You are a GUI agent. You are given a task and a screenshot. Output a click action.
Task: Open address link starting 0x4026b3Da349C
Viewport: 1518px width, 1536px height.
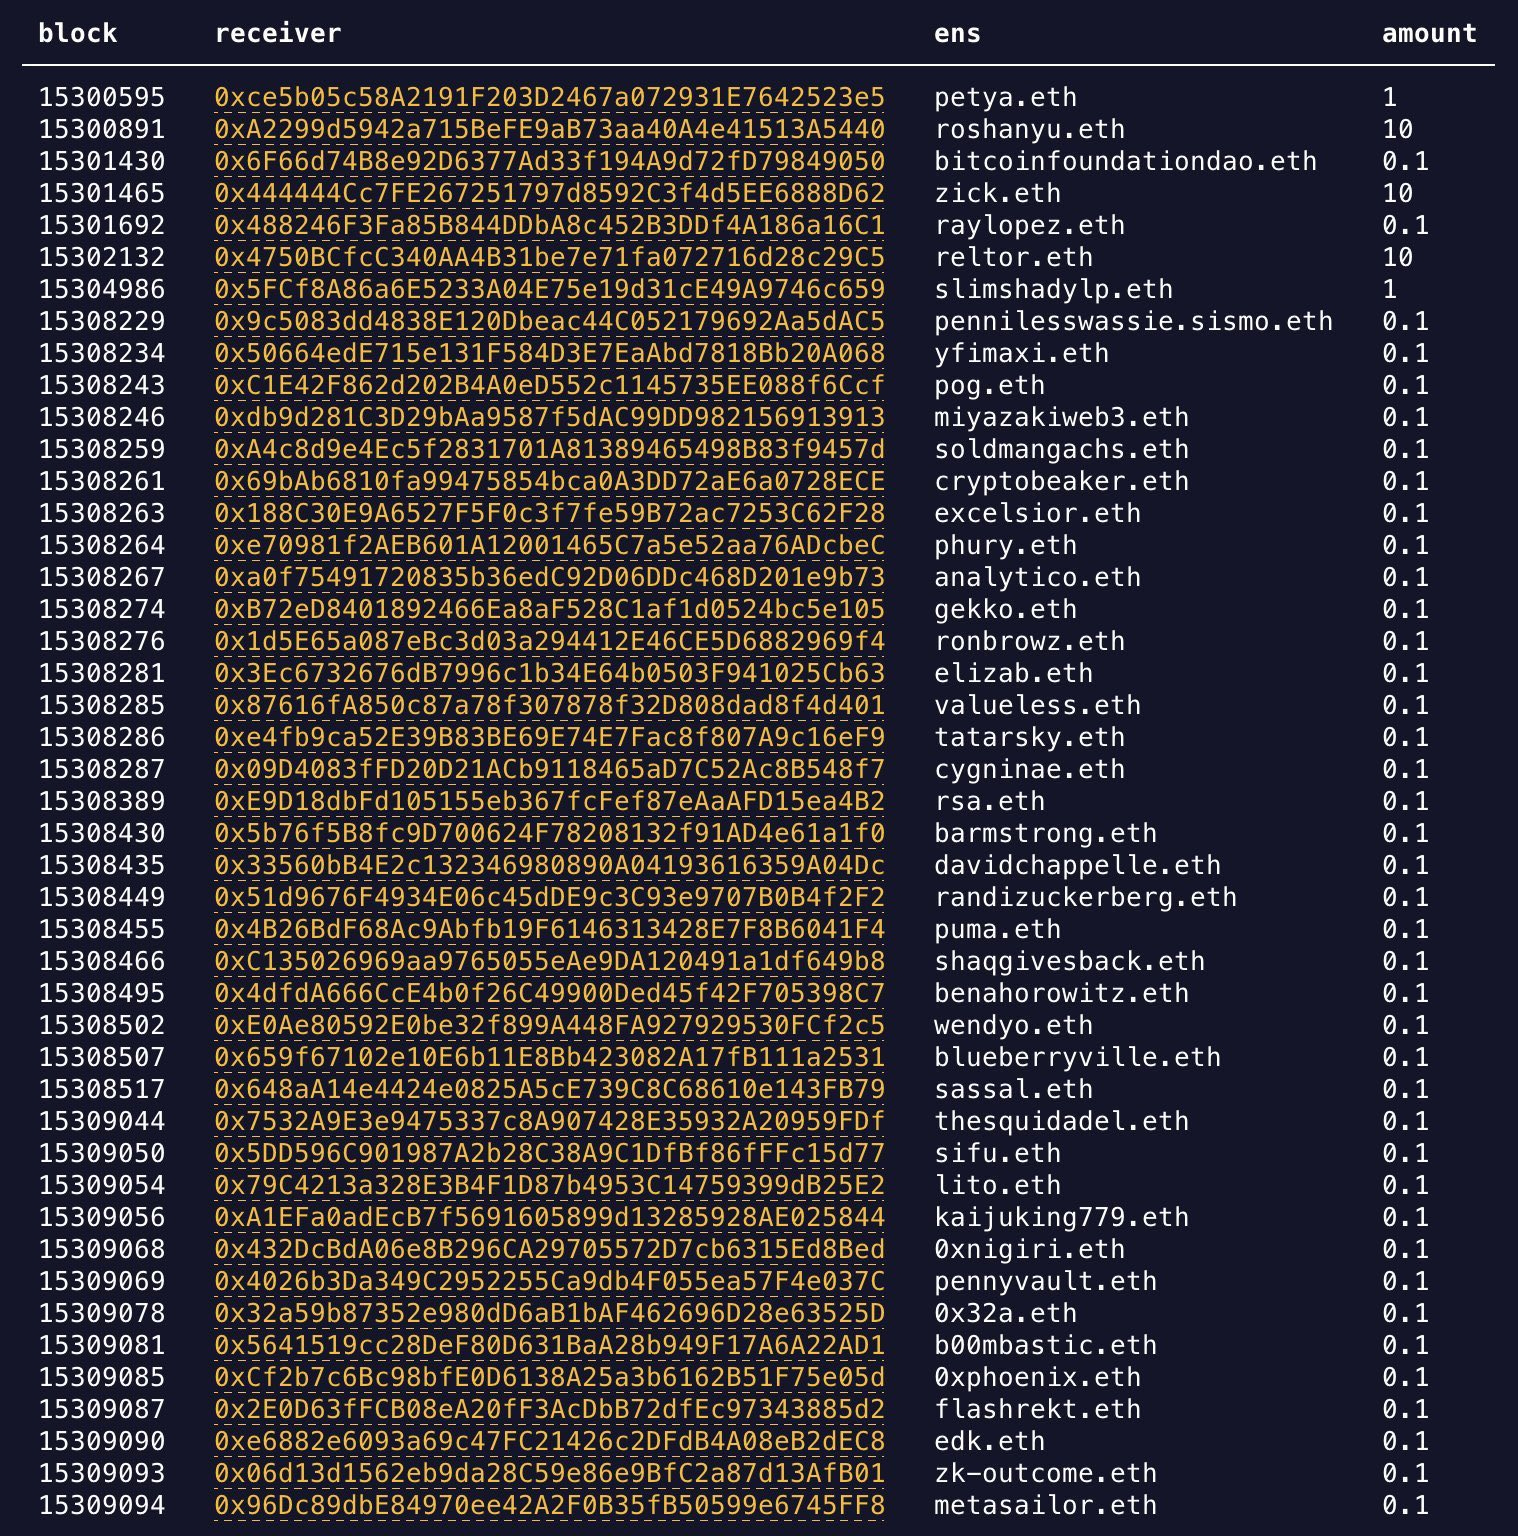coord(550,1281)
